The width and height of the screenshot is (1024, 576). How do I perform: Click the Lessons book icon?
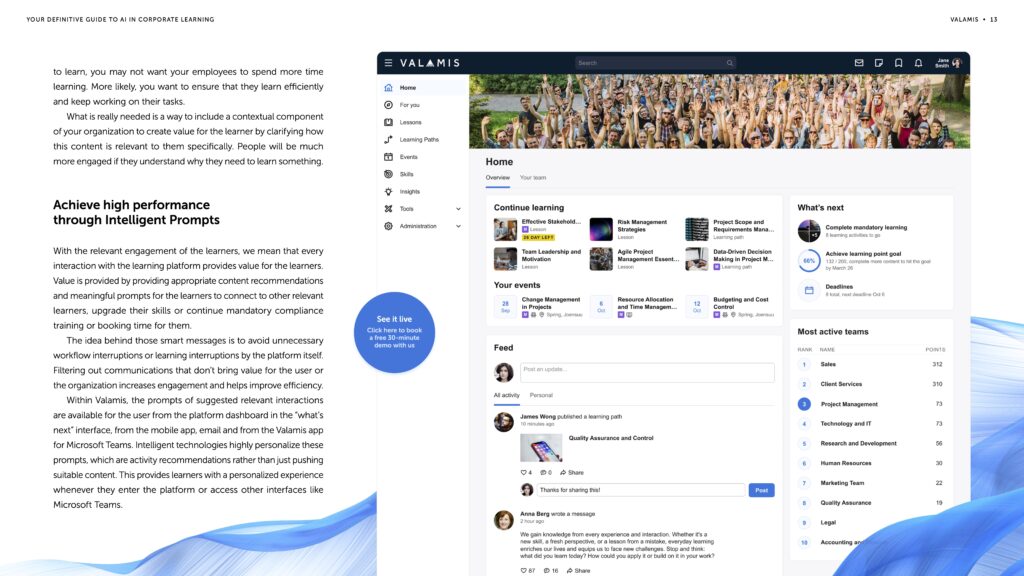tap(389, 122)
